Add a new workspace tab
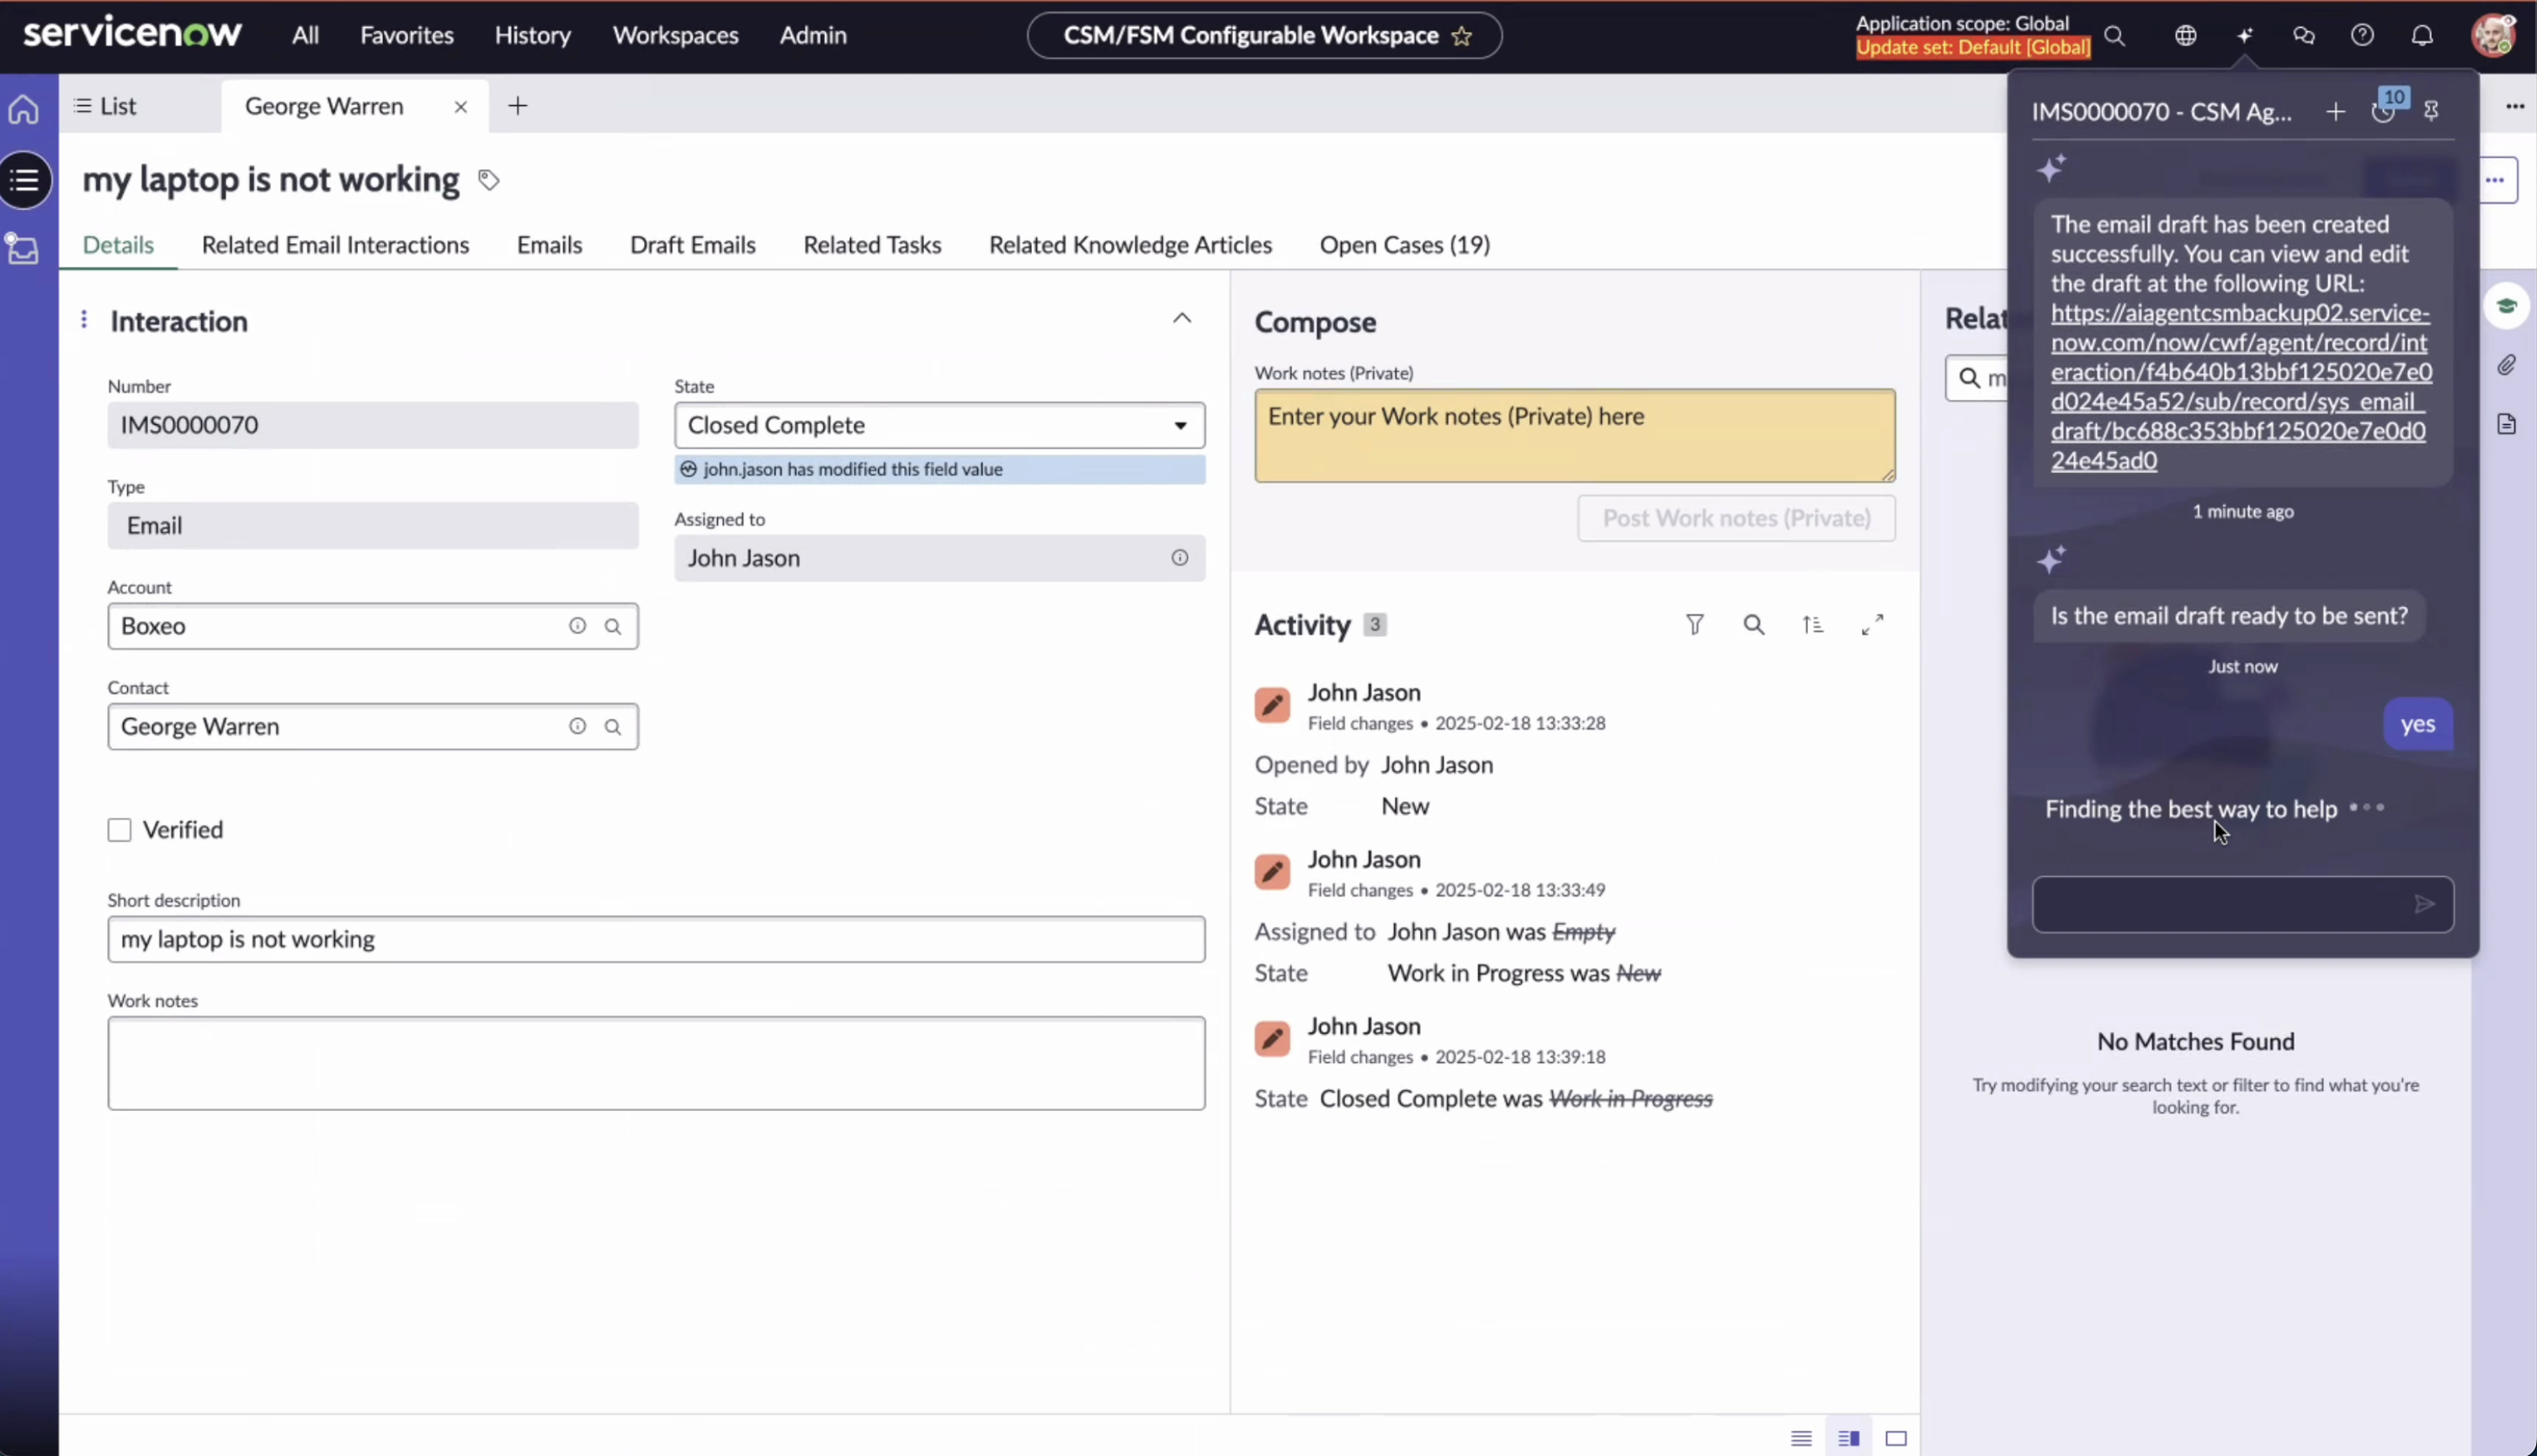The height and width of the screenshot is (1456, 2537). [x=517, y=106]
